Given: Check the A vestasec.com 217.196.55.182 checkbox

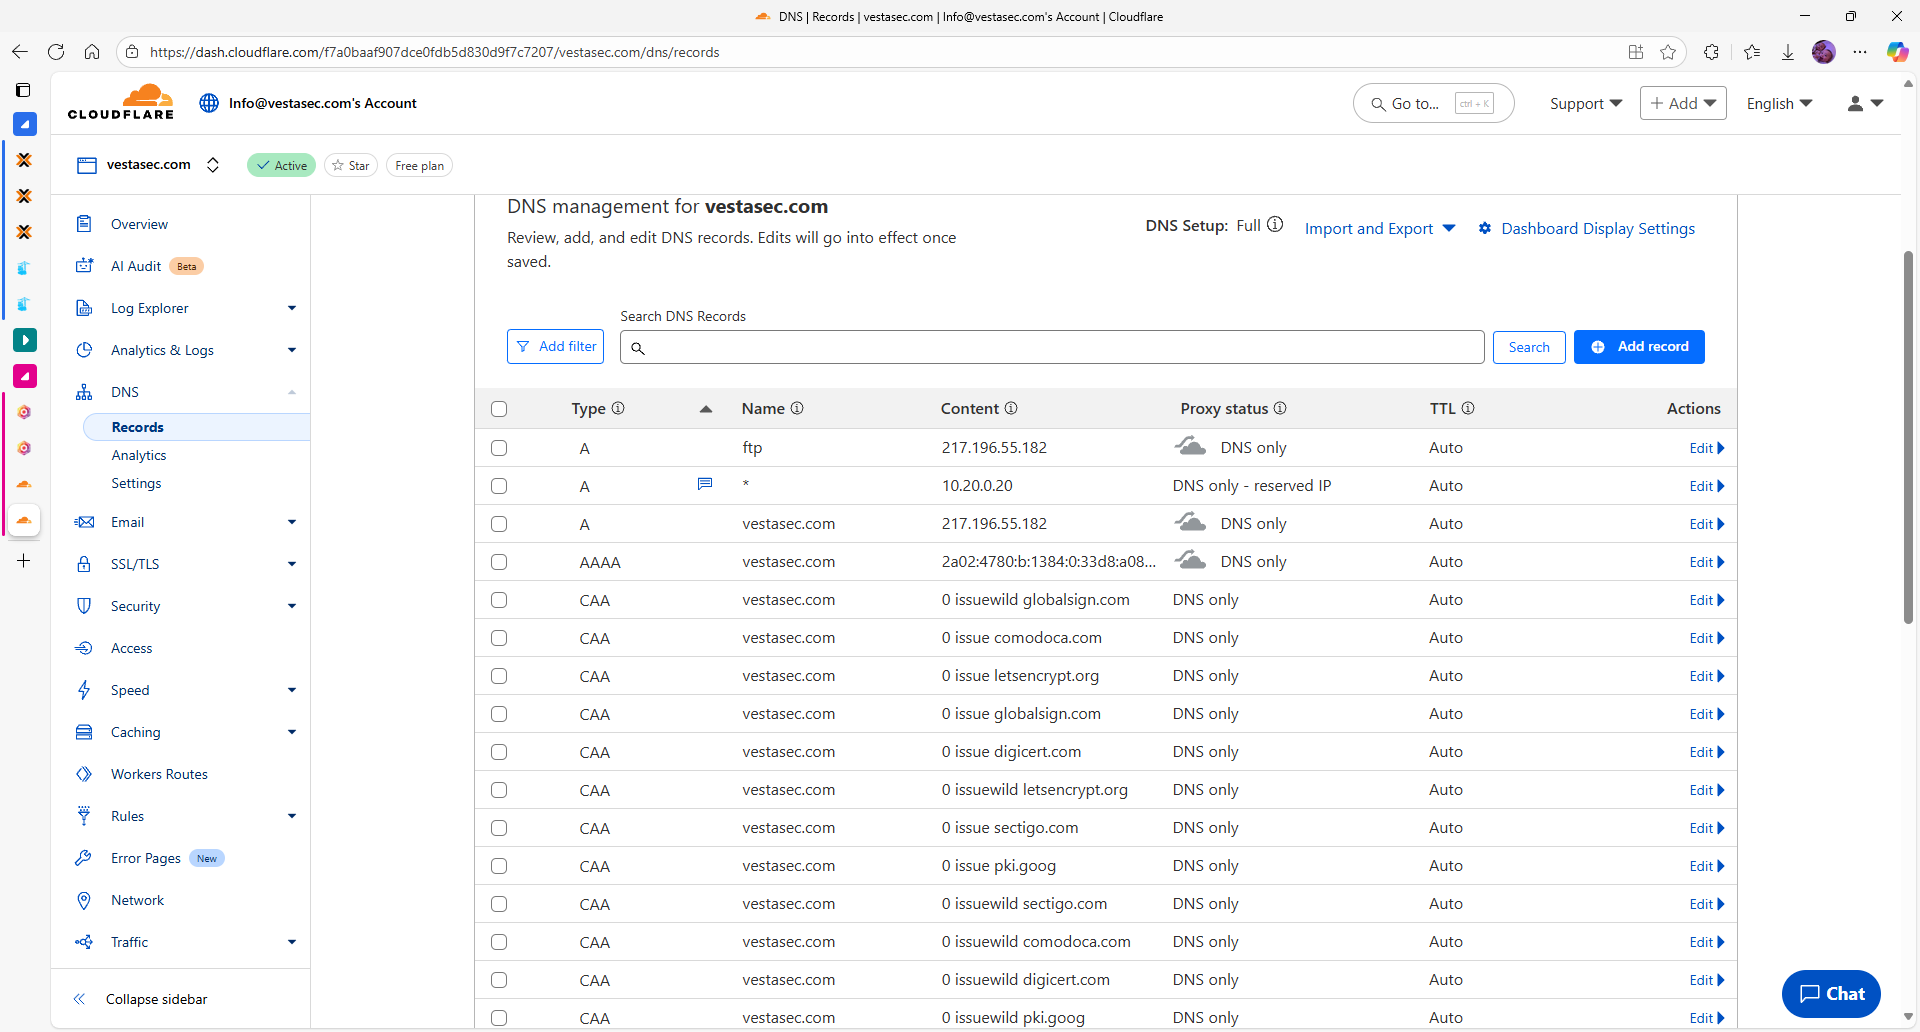Looking at the screenshot, I should pos(499,524).
